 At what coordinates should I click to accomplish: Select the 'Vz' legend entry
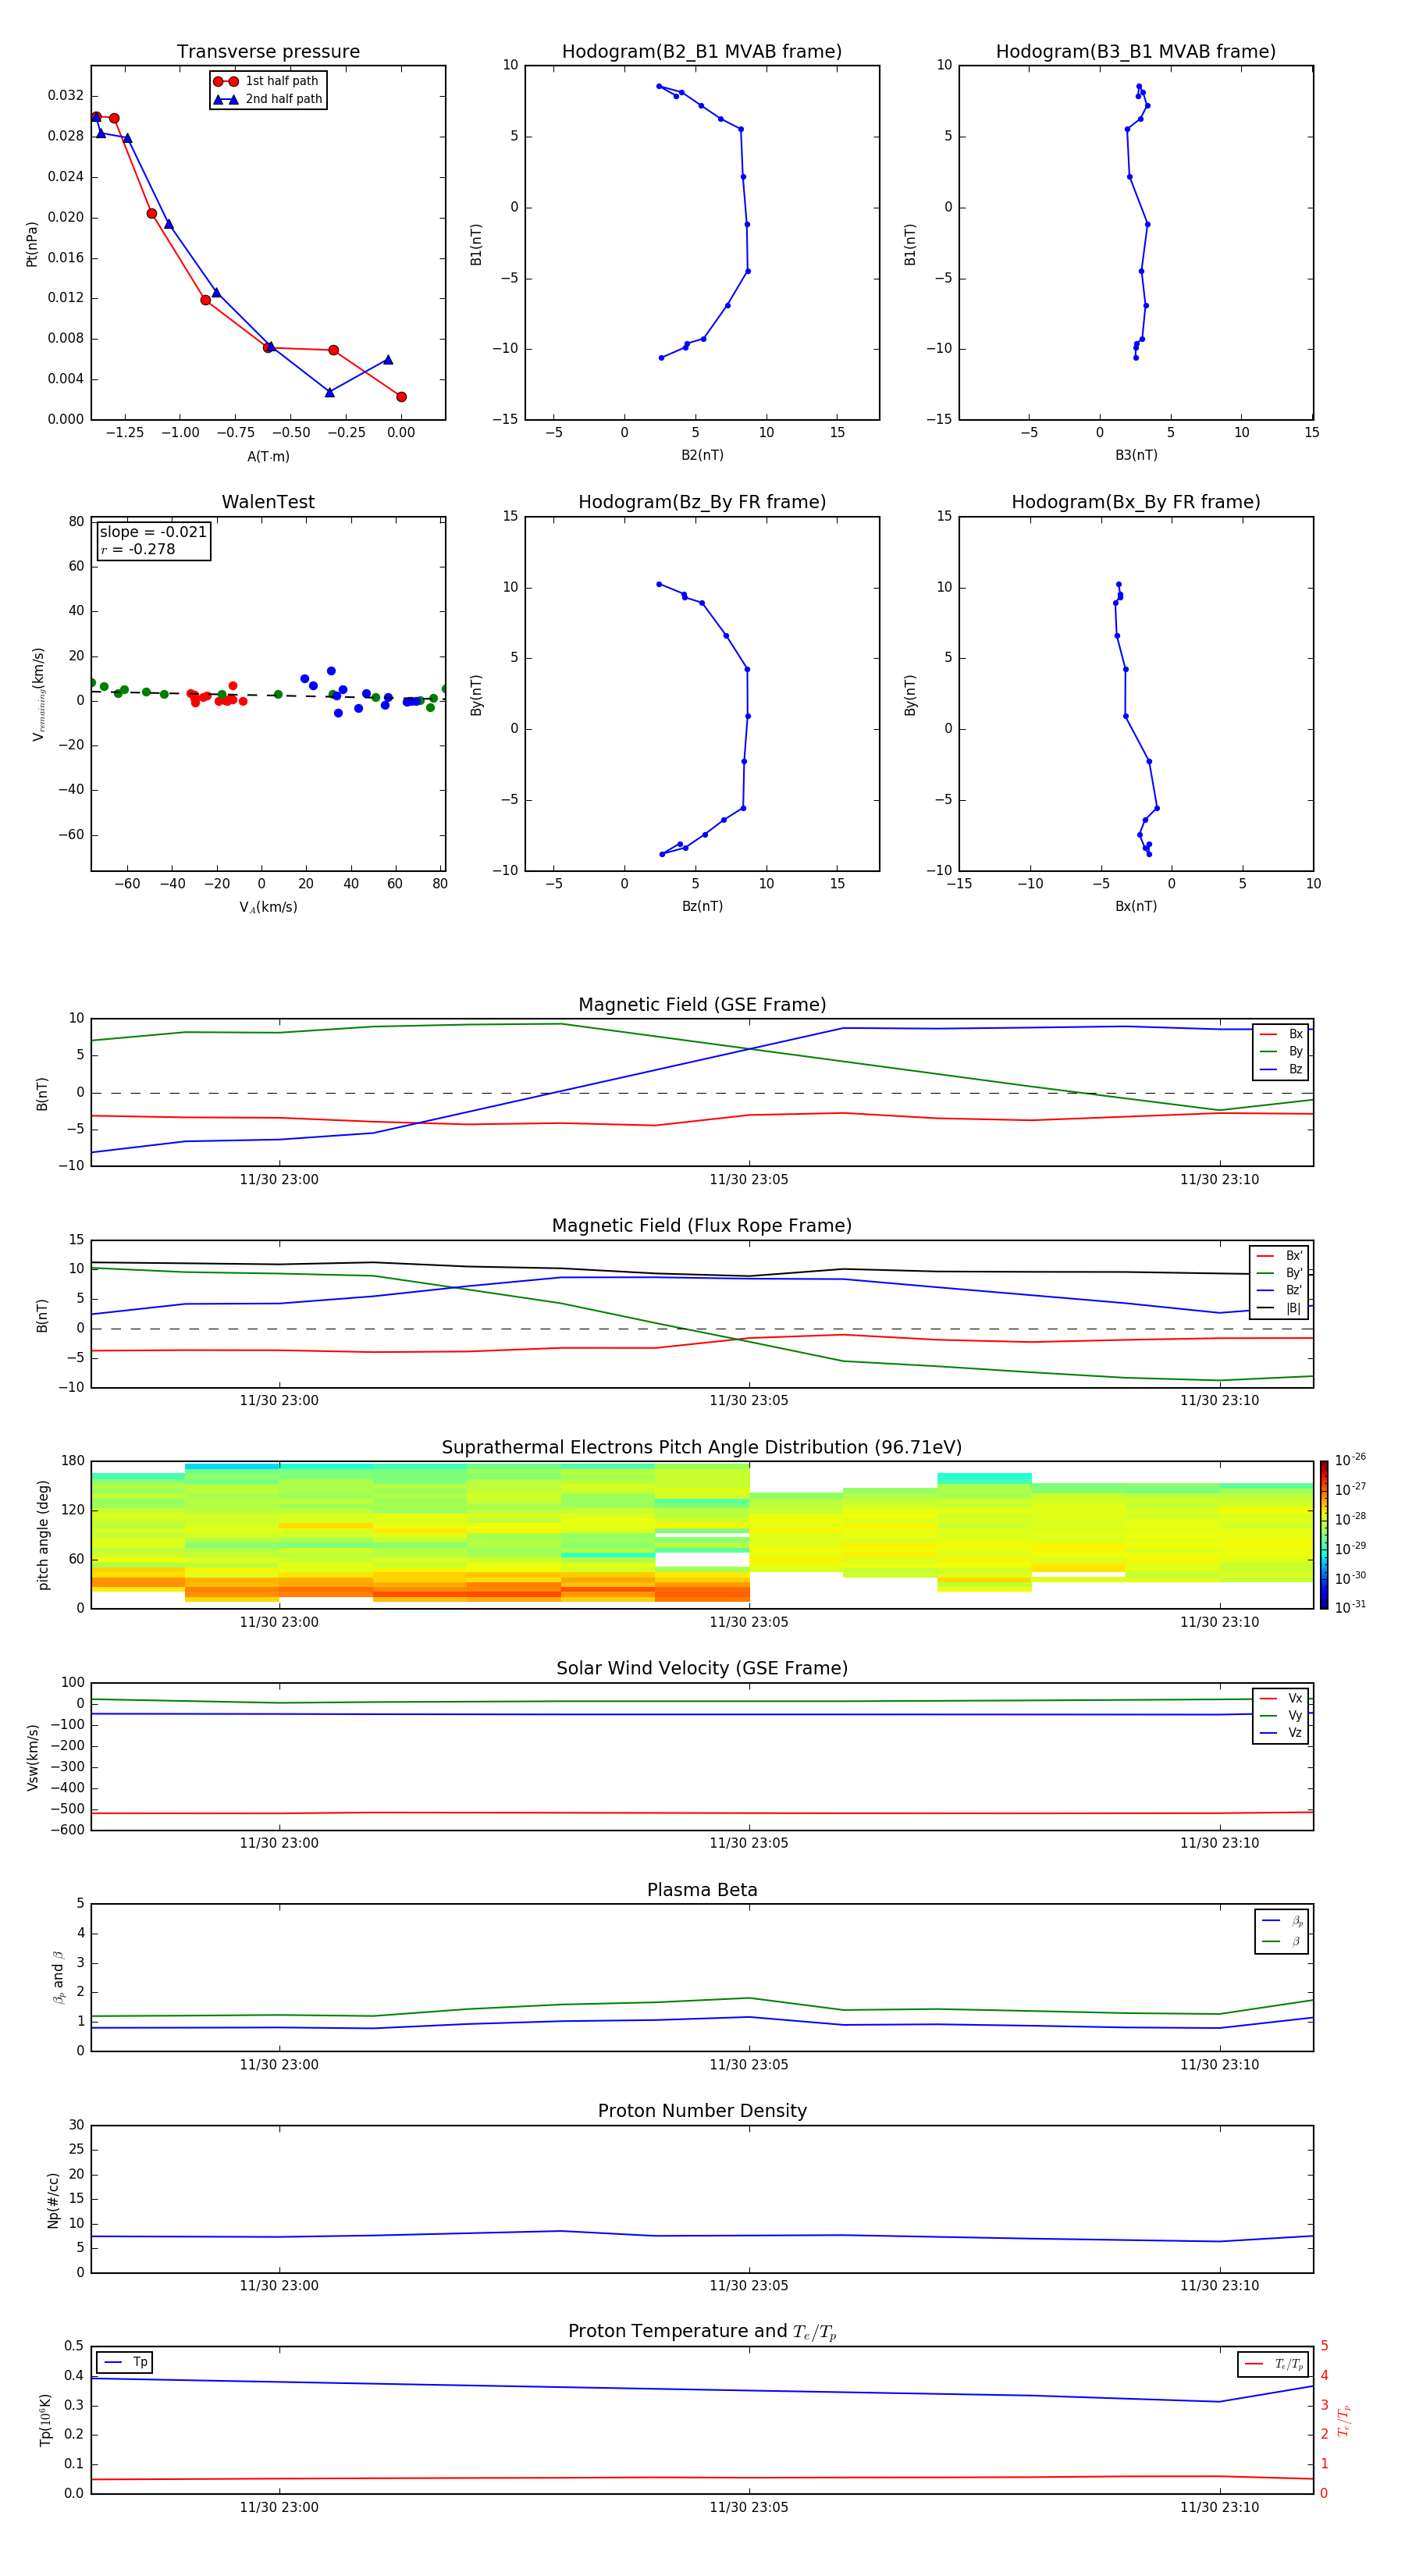pos(1282,1733)
